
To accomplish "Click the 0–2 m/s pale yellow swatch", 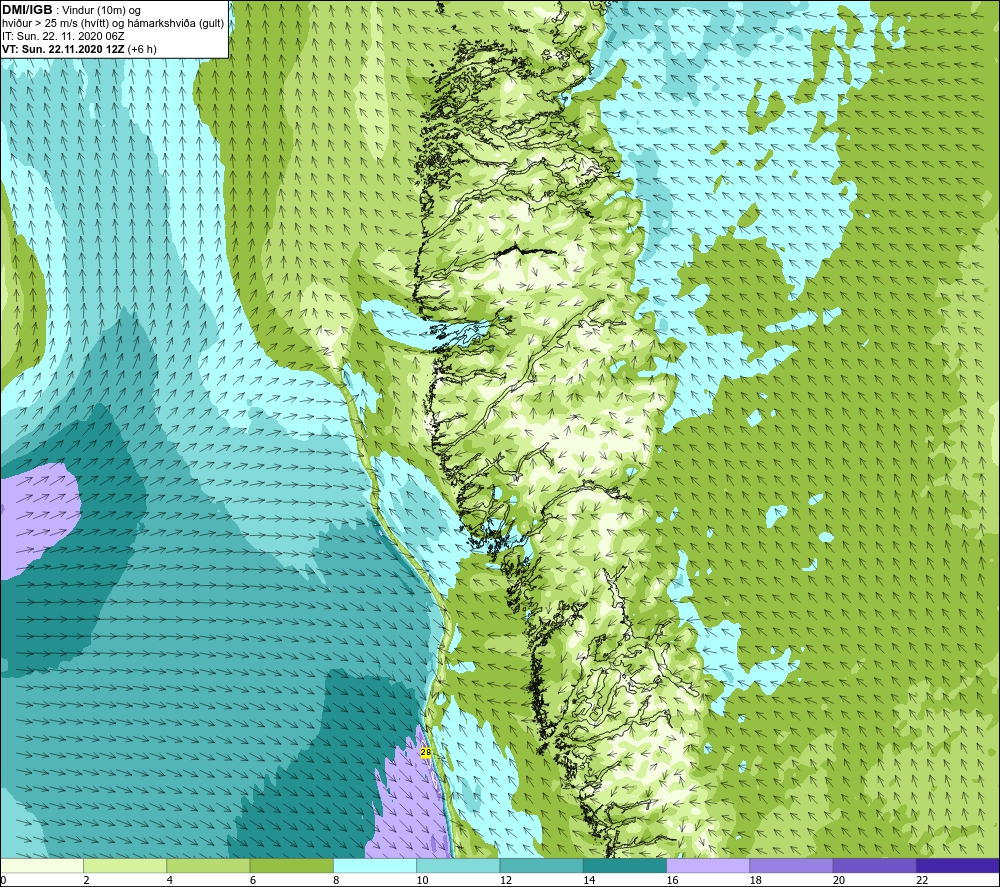I will click(x=41, y=865).
